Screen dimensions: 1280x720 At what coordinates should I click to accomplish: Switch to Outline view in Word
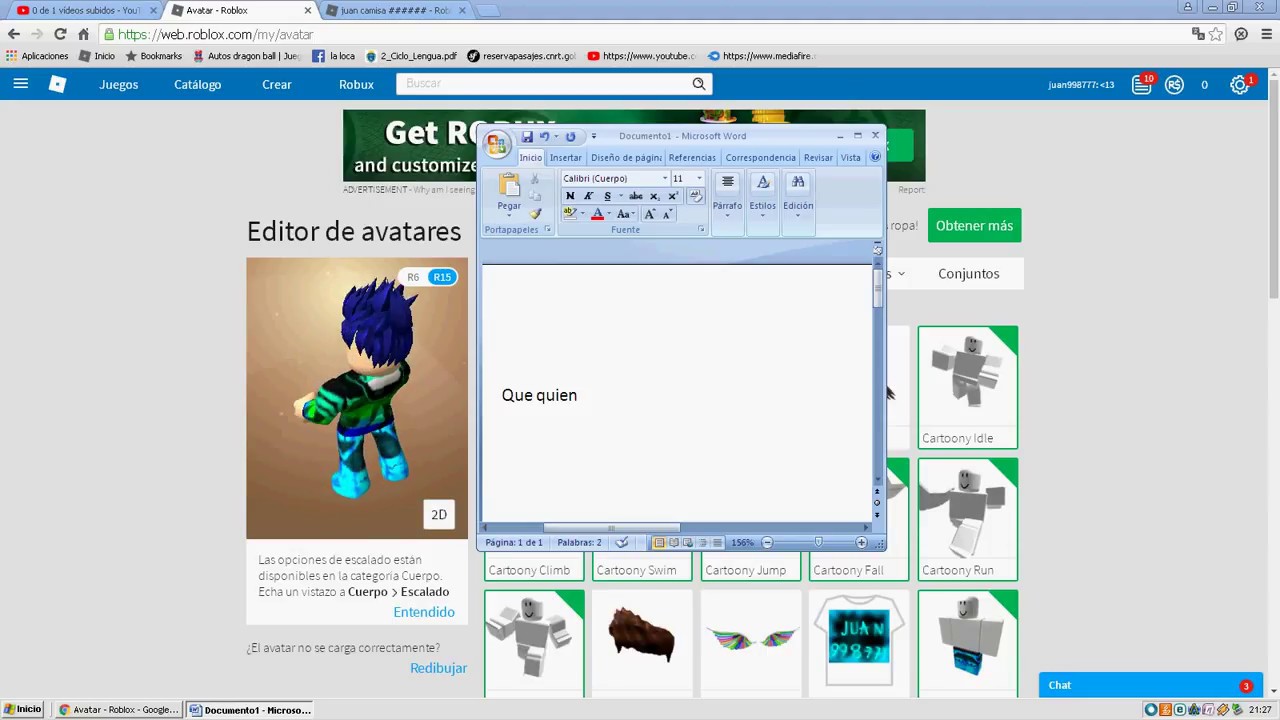pos(702,542)
